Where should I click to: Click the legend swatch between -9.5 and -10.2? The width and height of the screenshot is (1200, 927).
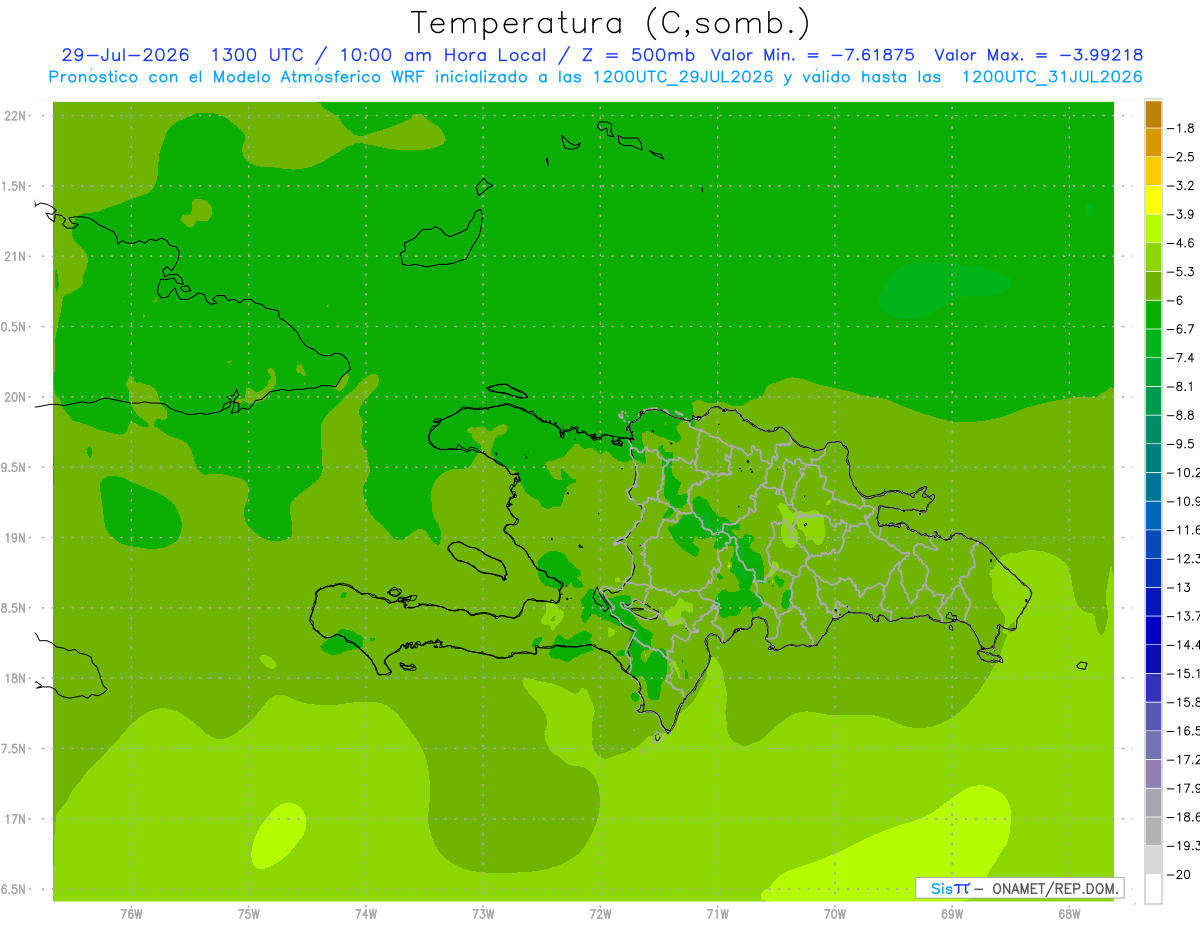pyautogui.click(x=1153, y=458)
